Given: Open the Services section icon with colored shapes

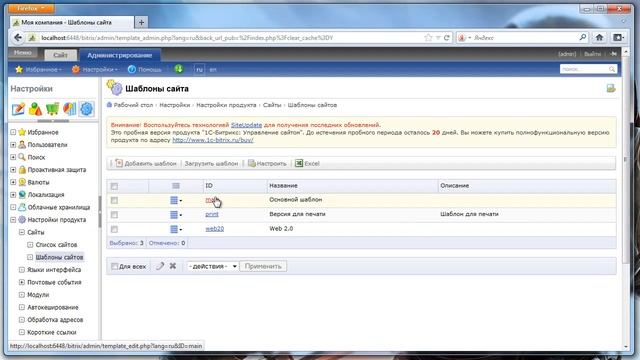Looking at the screenshot, I should click(x=36, y=109).
